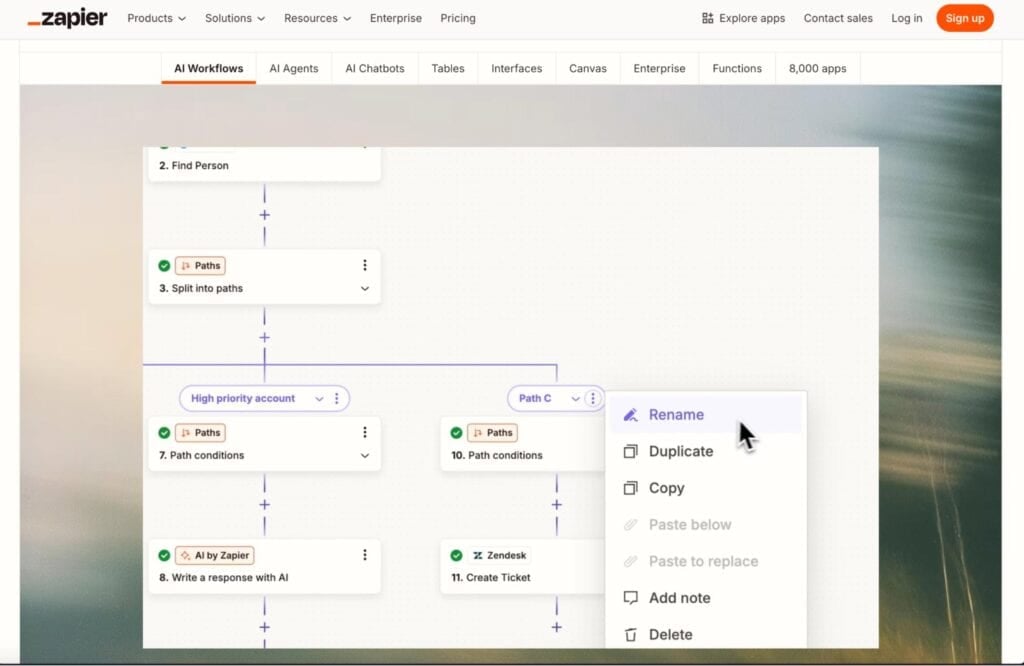Expand the High priority account chevron
The width and height of the screenshot is (1024, 666).
(319, 399)
